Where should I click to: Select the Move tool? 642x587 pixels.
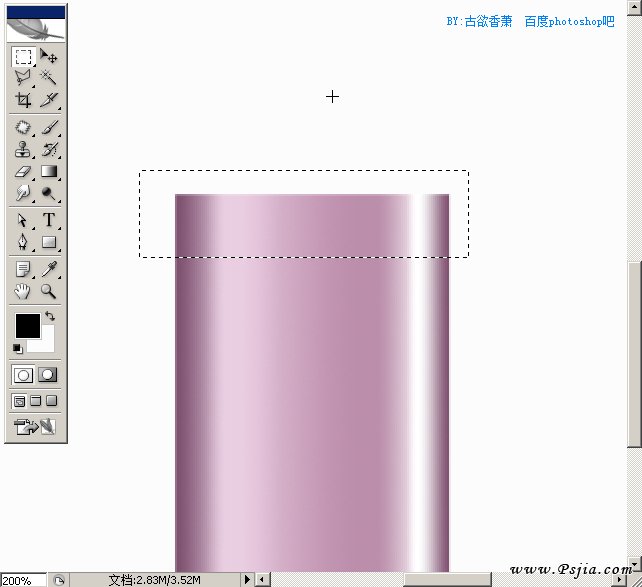[49, 57]
